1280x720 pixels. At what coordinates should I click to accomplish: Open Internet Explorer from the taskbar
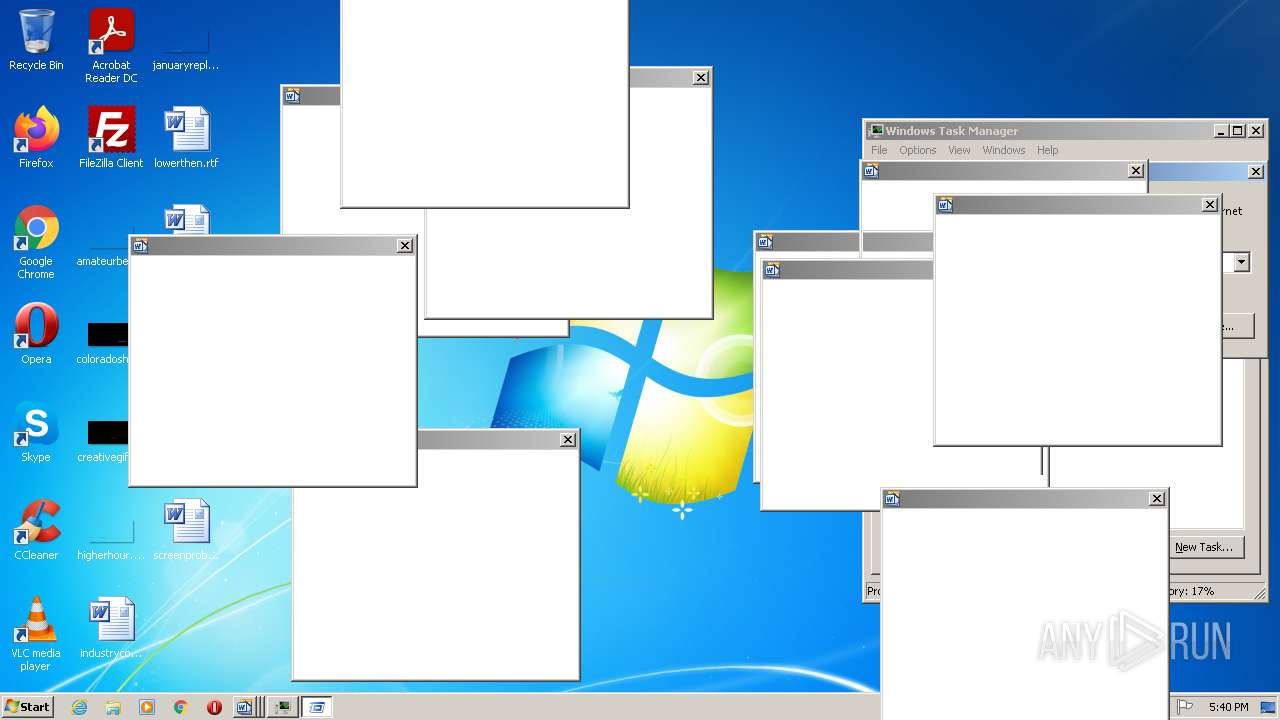coord(79,707)
